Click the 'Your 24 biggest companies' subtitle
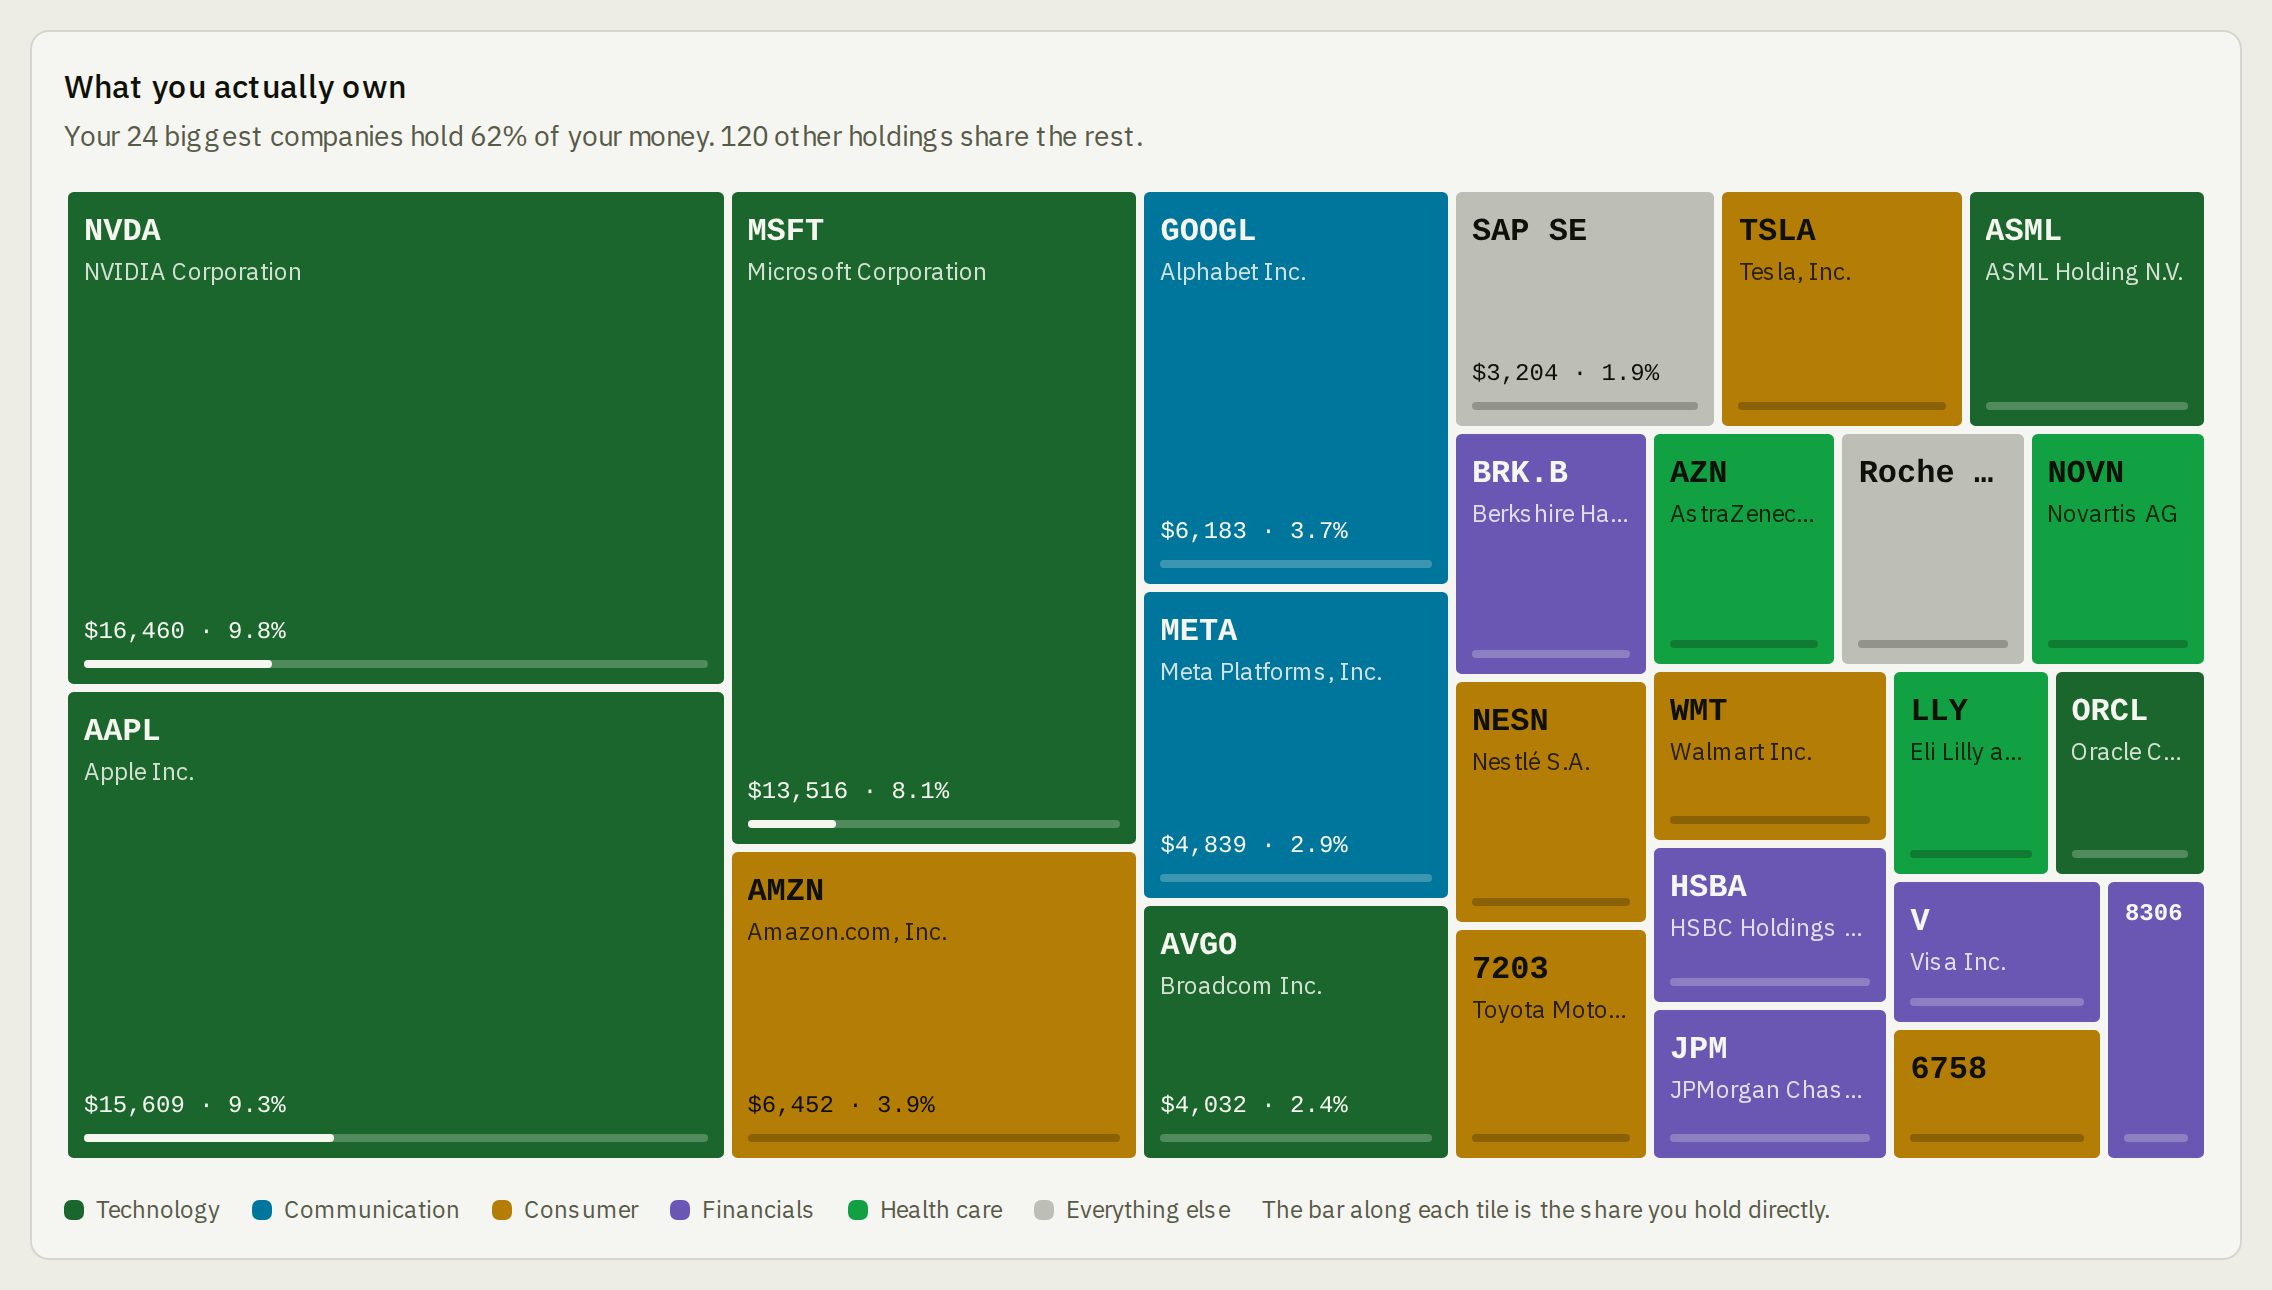Viewport: 2272px width, 1290px height. click(603, 136)
